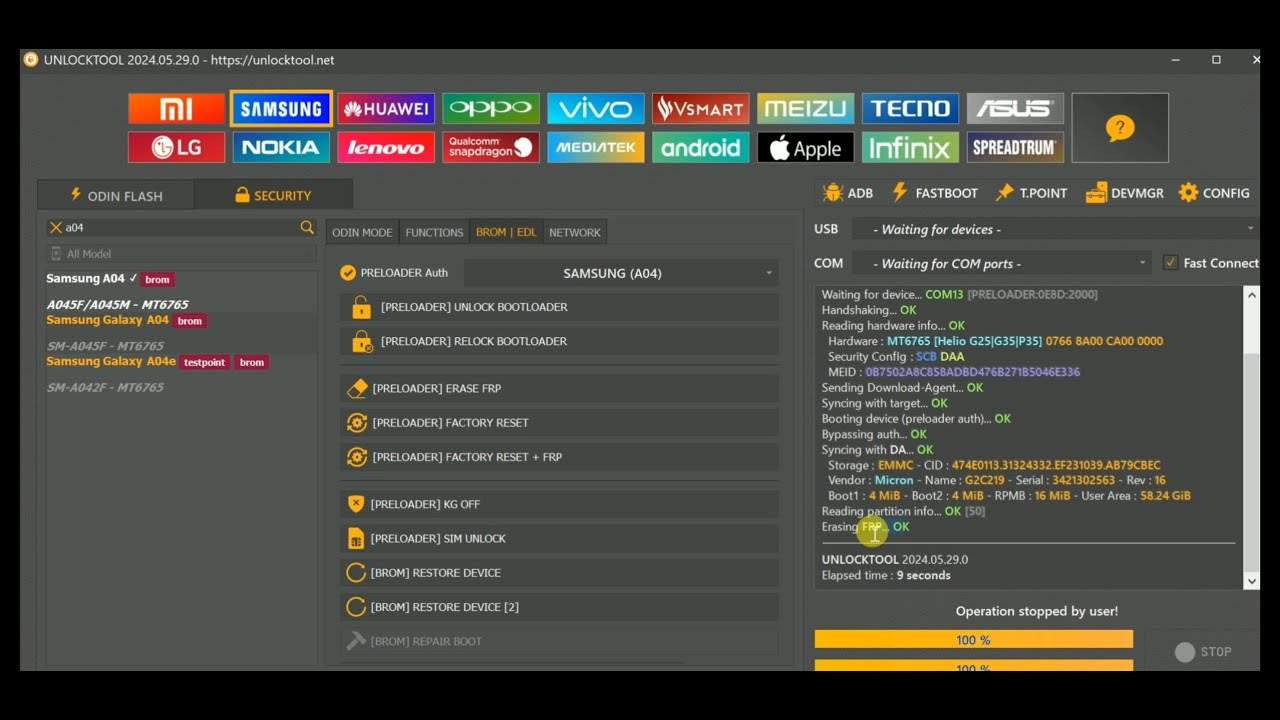Click the first 100 % progress bar
This screenshot has height=720, width=1280.
[x=973, y=640]
